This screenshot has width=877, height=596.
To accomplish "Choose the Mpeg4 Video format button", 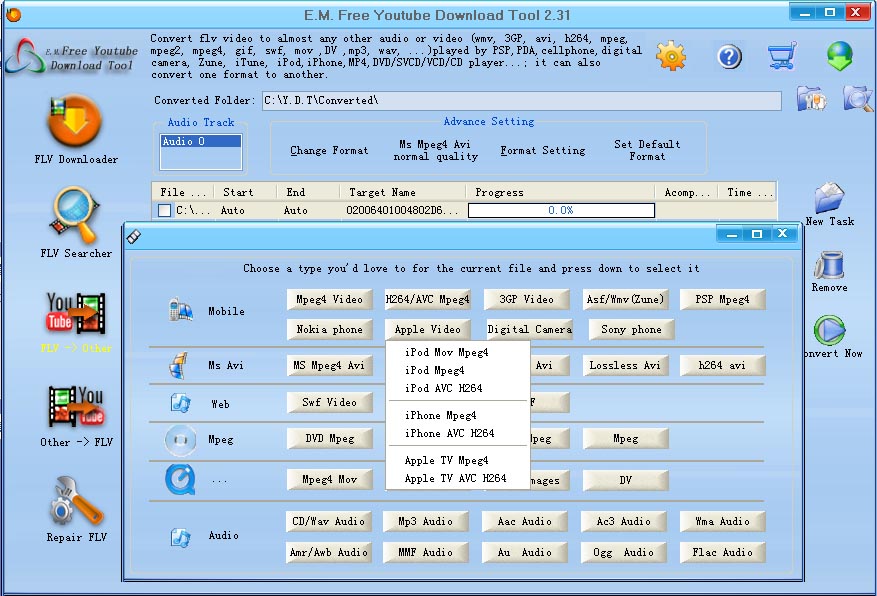I will pos(329,299).
